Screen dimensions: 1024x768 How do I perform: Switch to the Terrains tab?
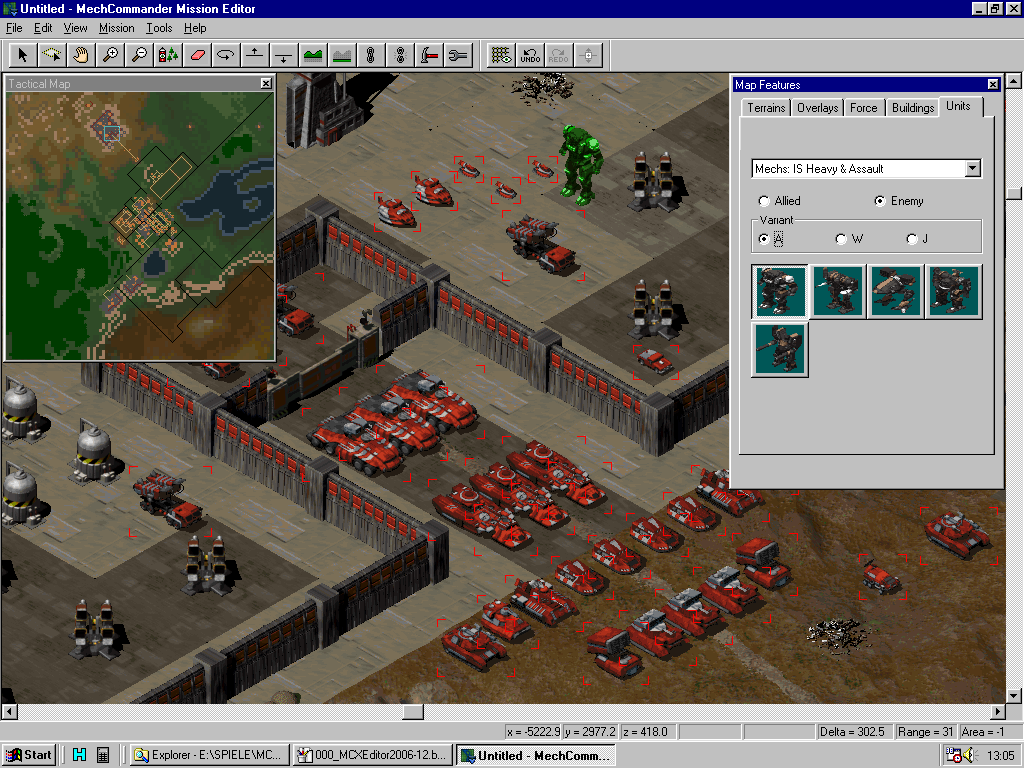[766, 108]
